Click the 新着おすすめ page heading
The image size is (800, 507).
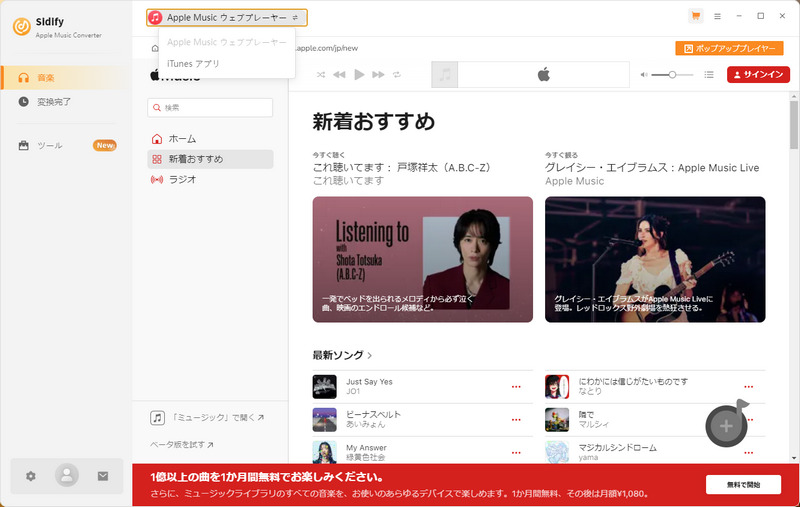pos(373,121)
